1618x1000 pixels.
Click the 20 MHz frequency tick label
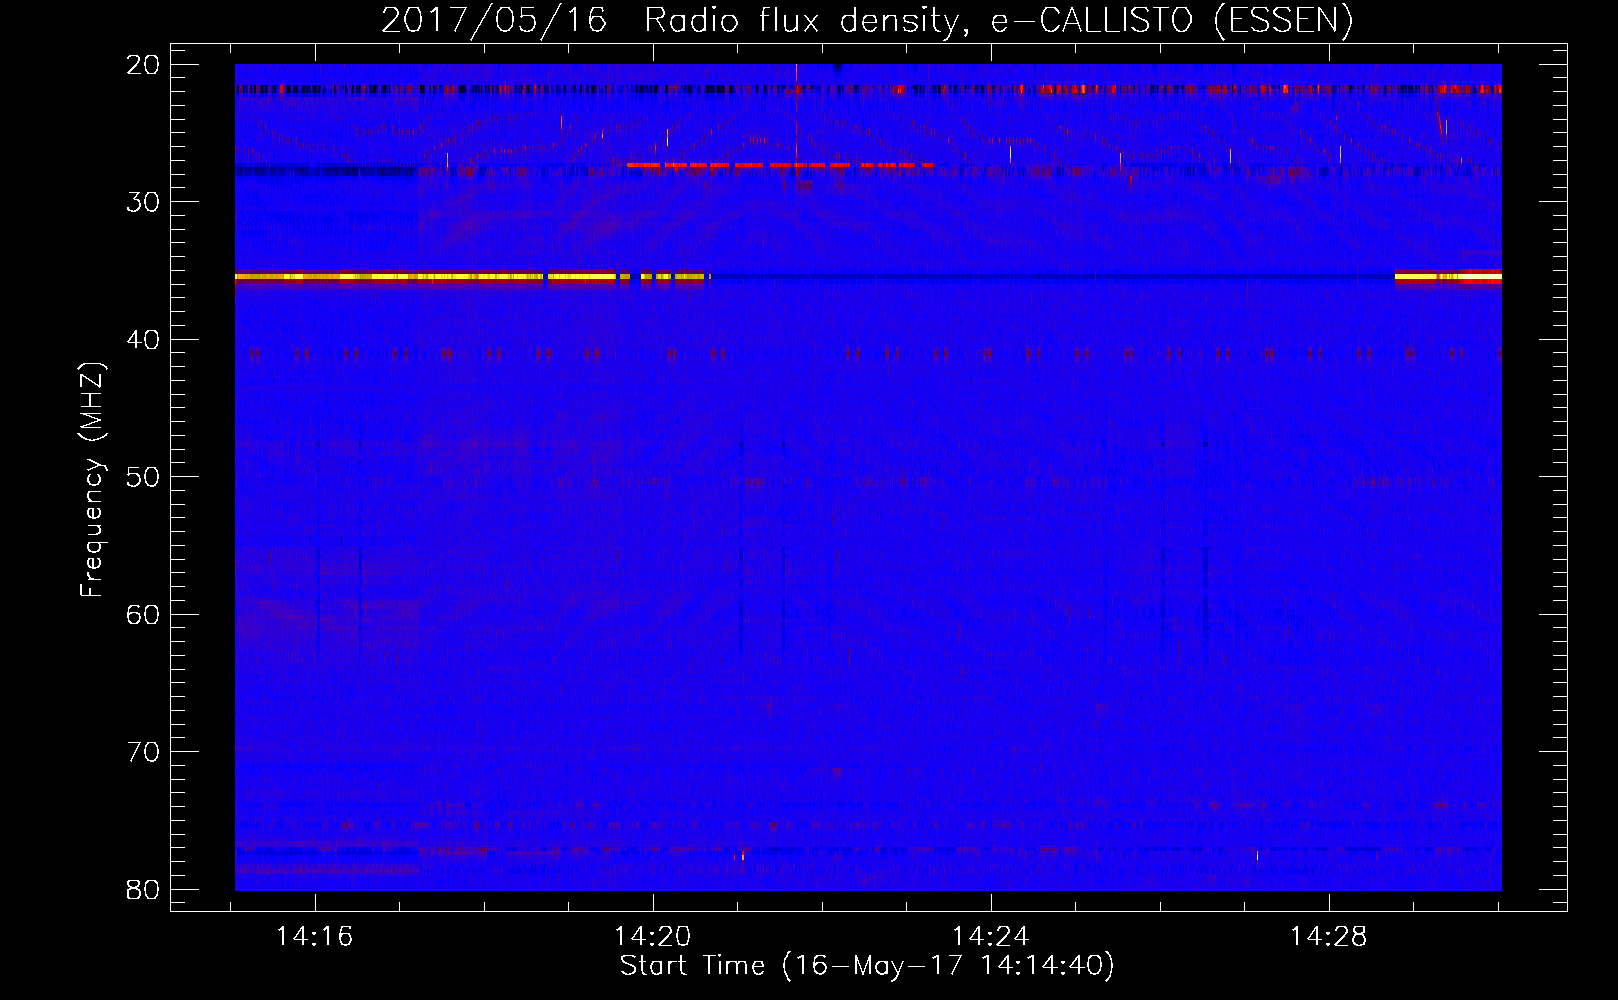[x=143, y=65]
